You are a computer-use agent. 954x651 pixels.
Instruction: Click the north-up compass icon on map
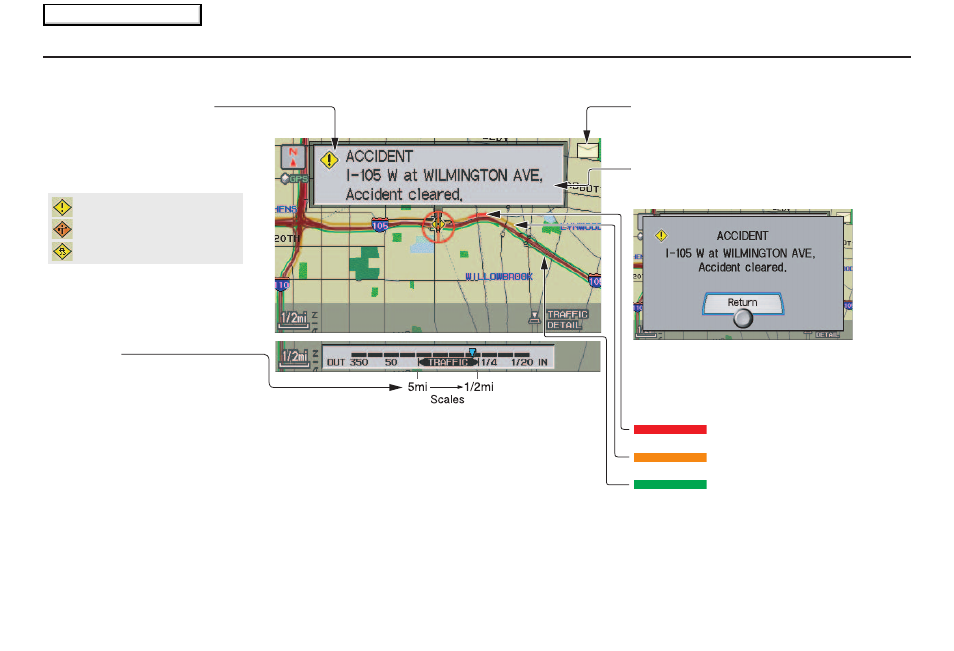tap(293, 157)
